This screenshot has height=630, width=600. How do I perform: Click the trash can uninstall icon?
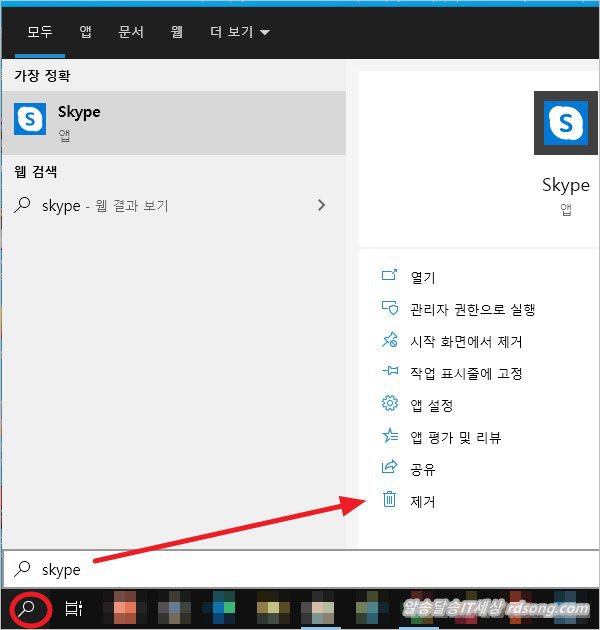click(x=389, y=499)
